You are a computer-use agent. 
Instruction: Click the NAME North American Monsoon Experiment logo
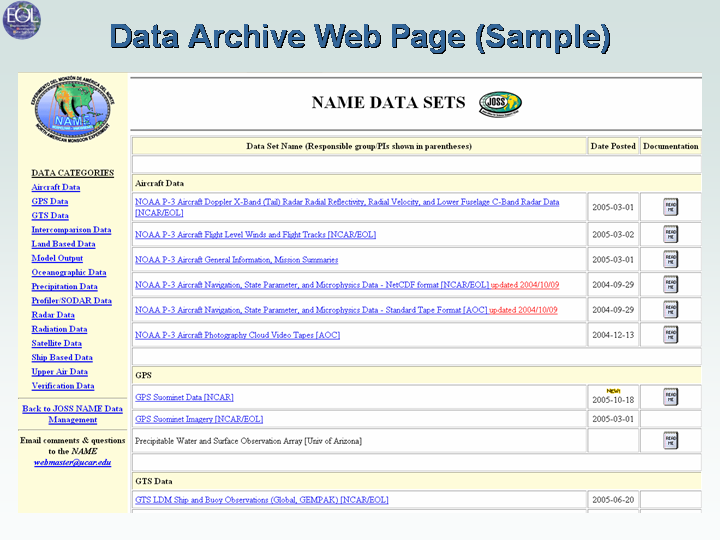coord(73,108)
